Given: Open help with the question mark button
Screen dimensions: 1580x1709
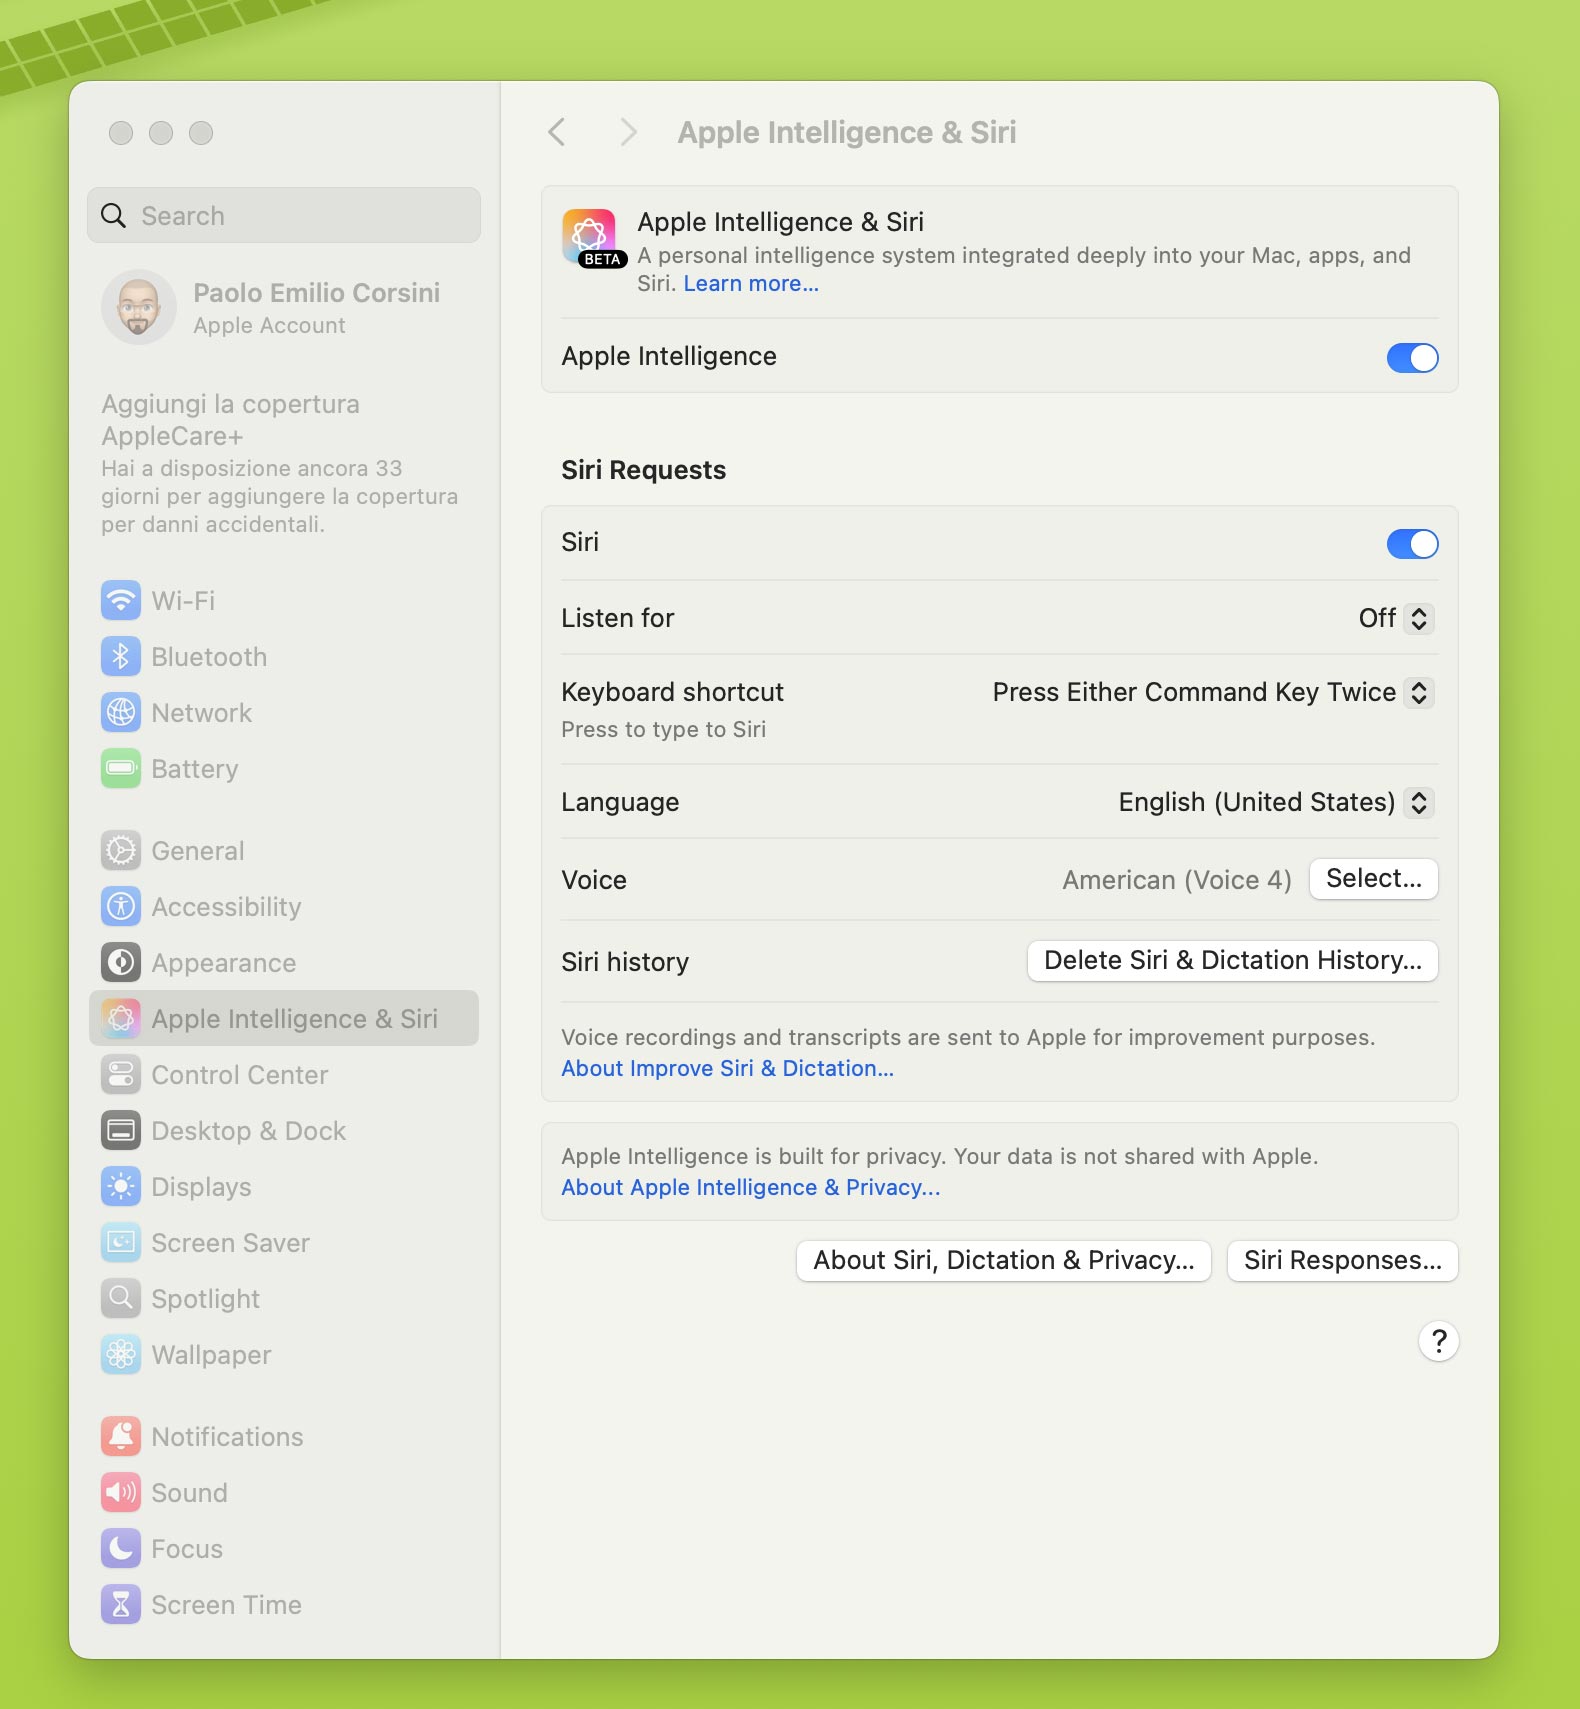Looking at the screenshot, I should pos(1438,1341).
